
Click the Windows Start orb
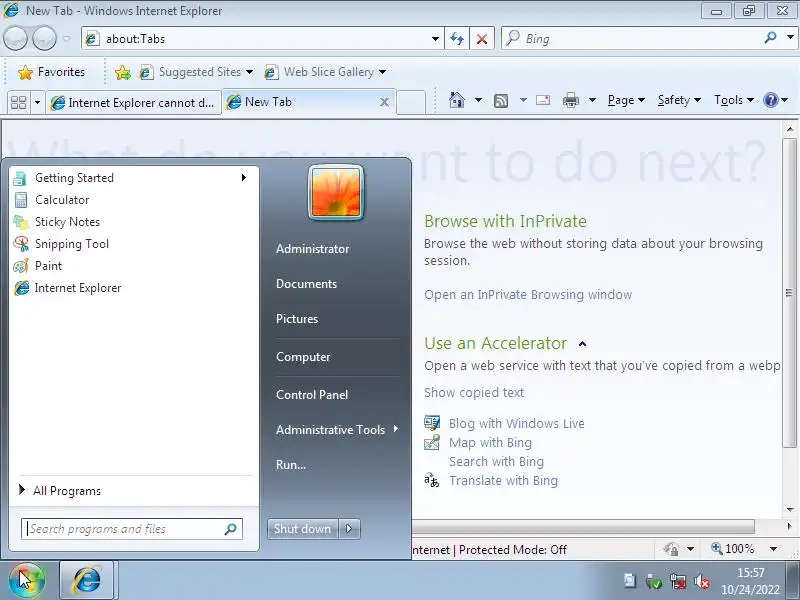tap(27, 581)
